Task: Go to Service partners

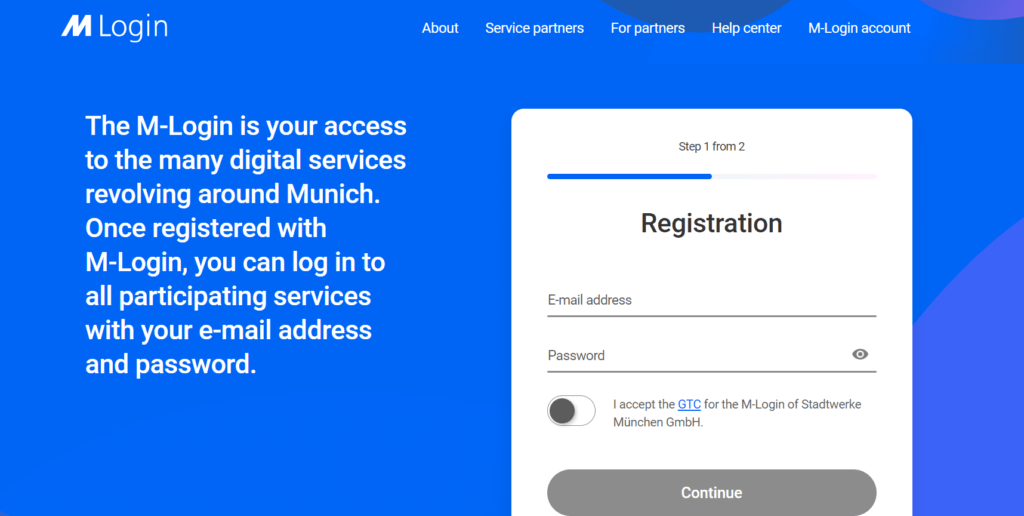Action: (534, 28)
